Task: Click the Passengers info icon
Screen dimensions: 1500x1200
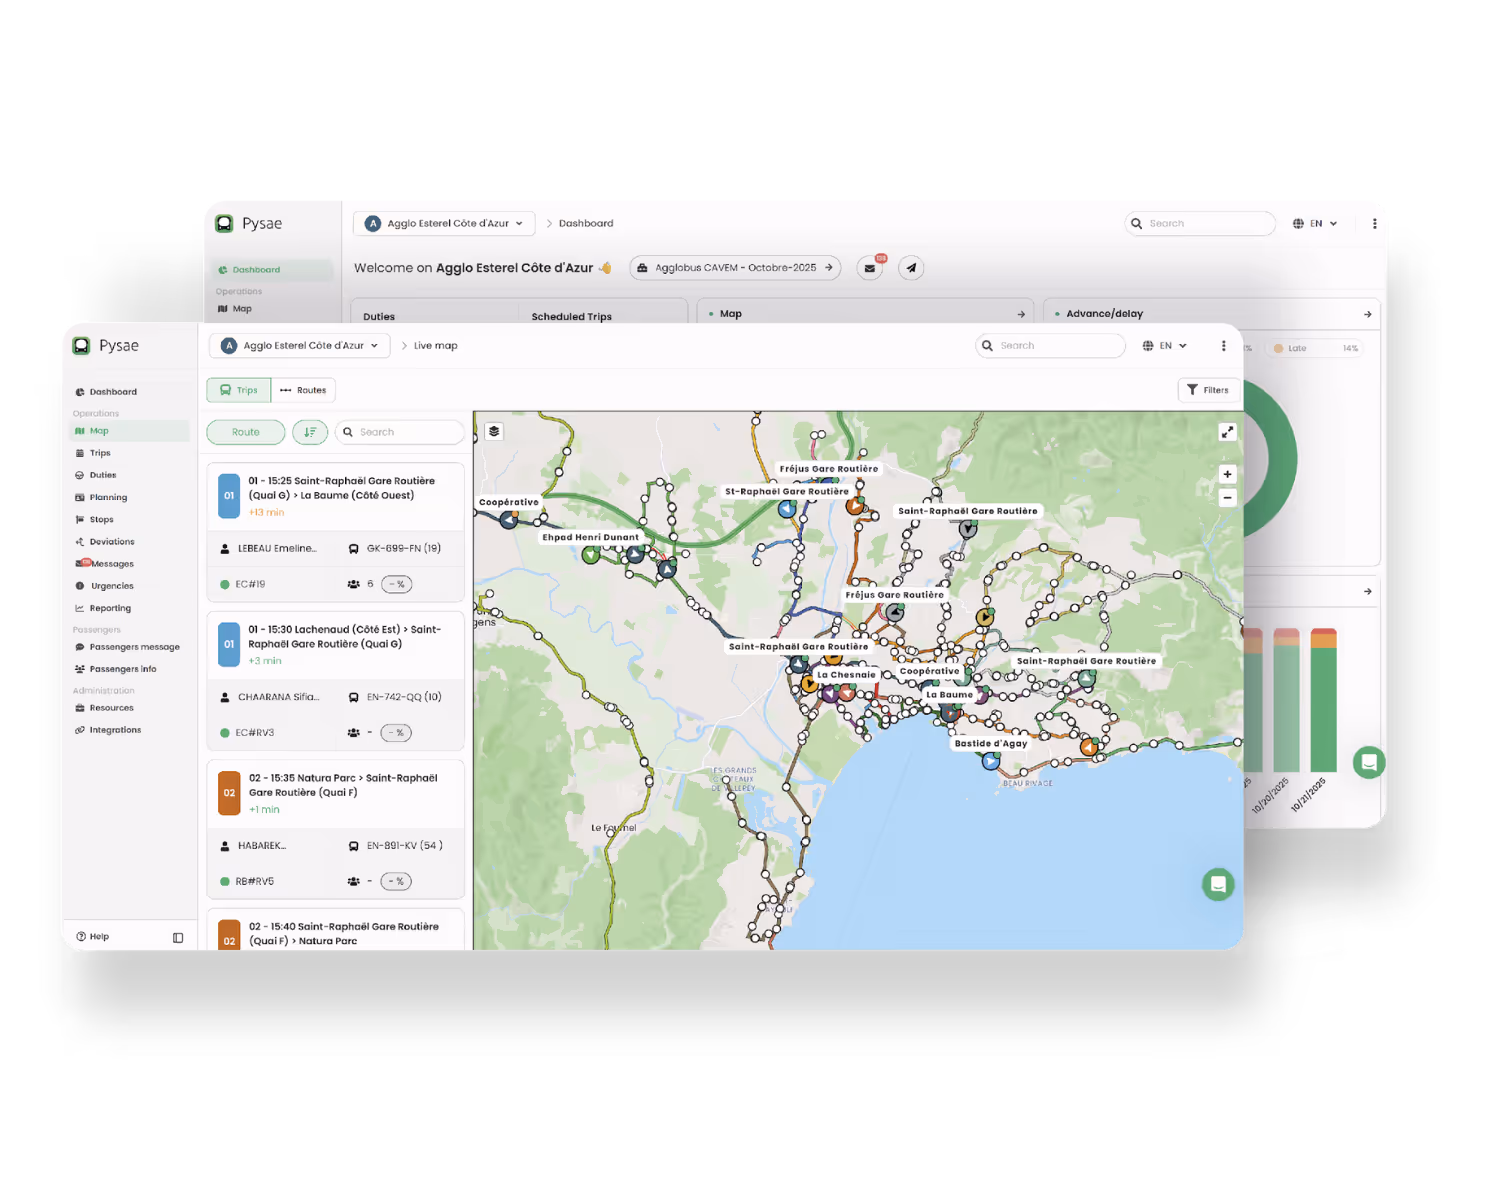Action: tap(80, 669)
